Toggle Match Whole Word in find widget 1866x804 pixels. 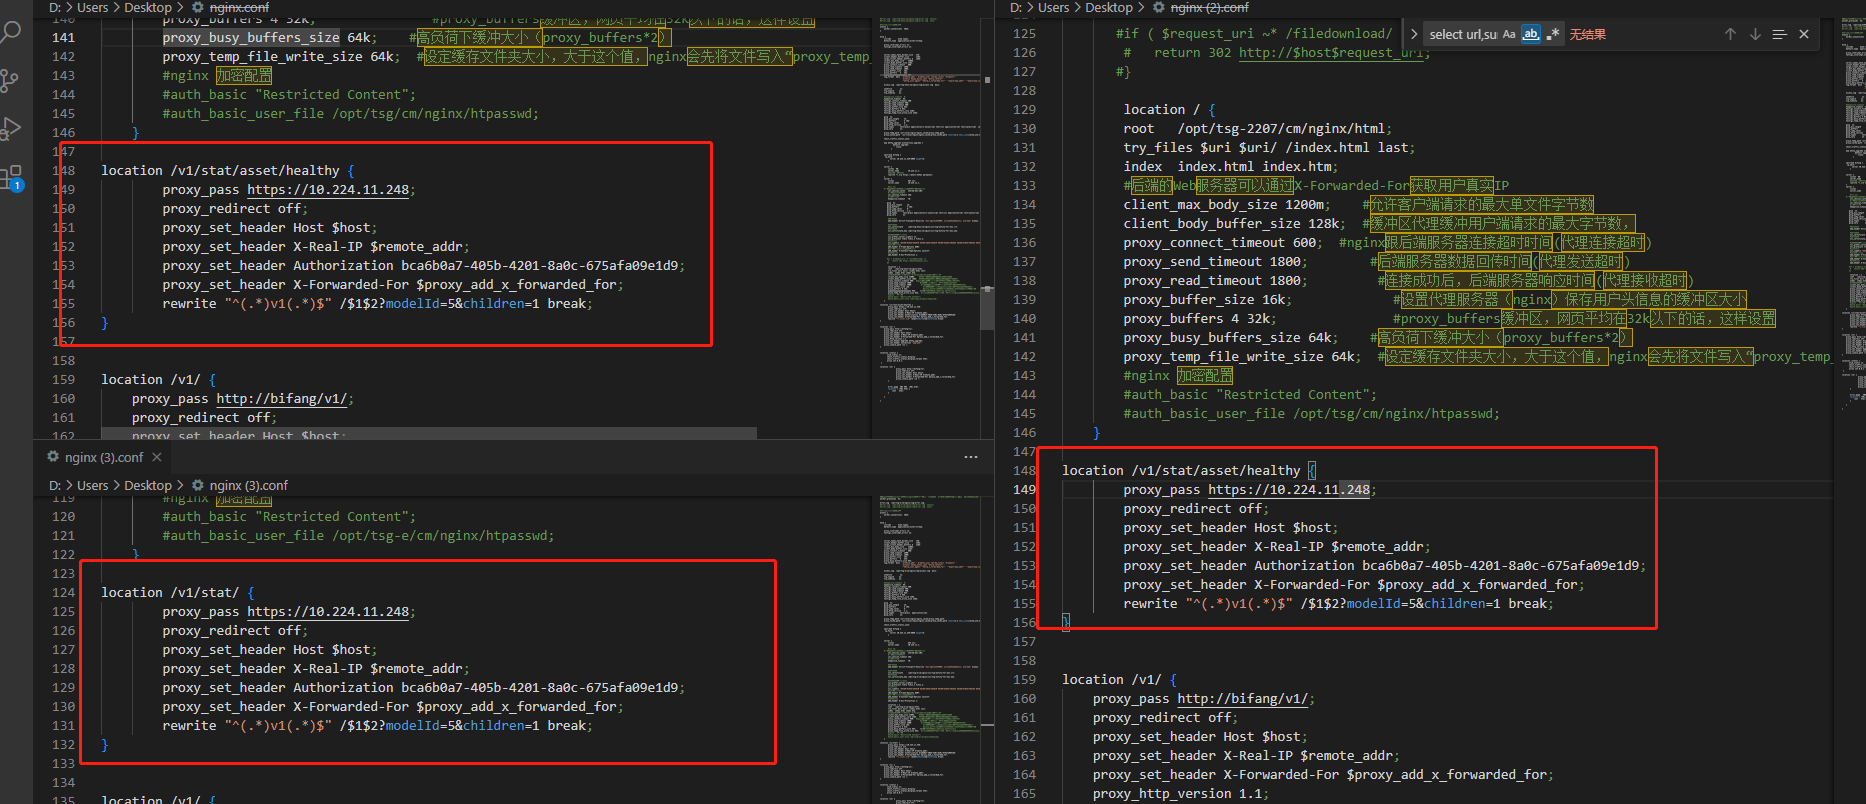click(x=1531, y=34)
